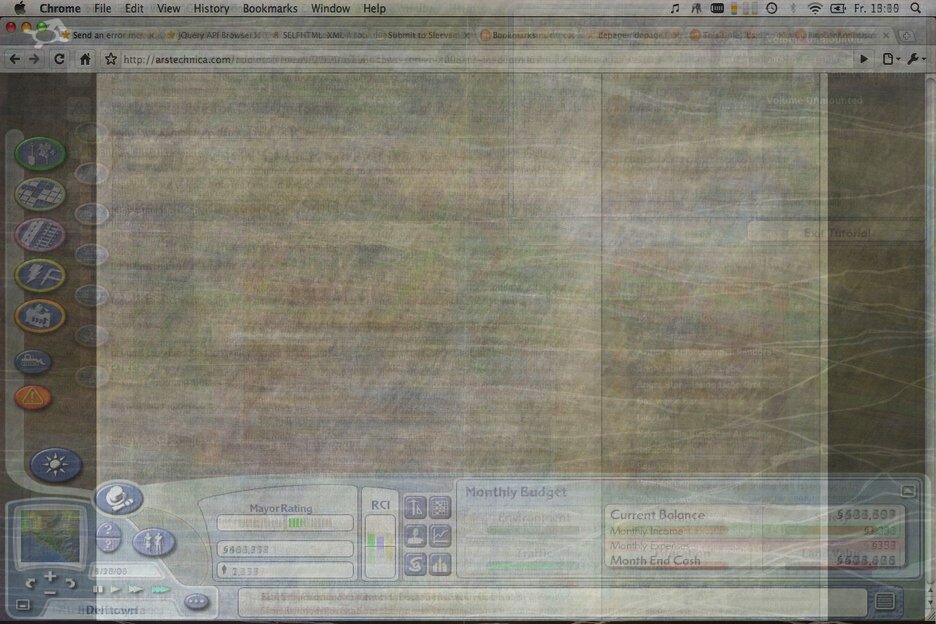
Task: Click the Month End Cash row
Action: [x=755, y=561]
